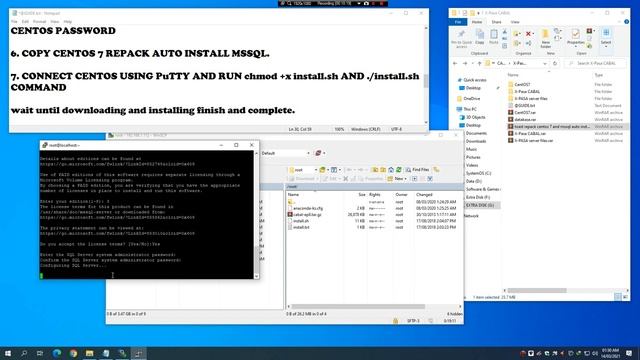The width and height of the screenshot is (640, 360).
Task: Select install.txt in WinSCP remote panel
Action: (x=301, y=227)
